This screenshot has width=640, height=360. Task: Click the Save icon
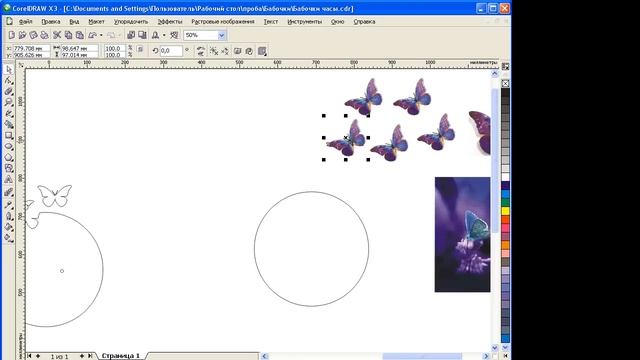pyautogui.click(x=33, y=35)
